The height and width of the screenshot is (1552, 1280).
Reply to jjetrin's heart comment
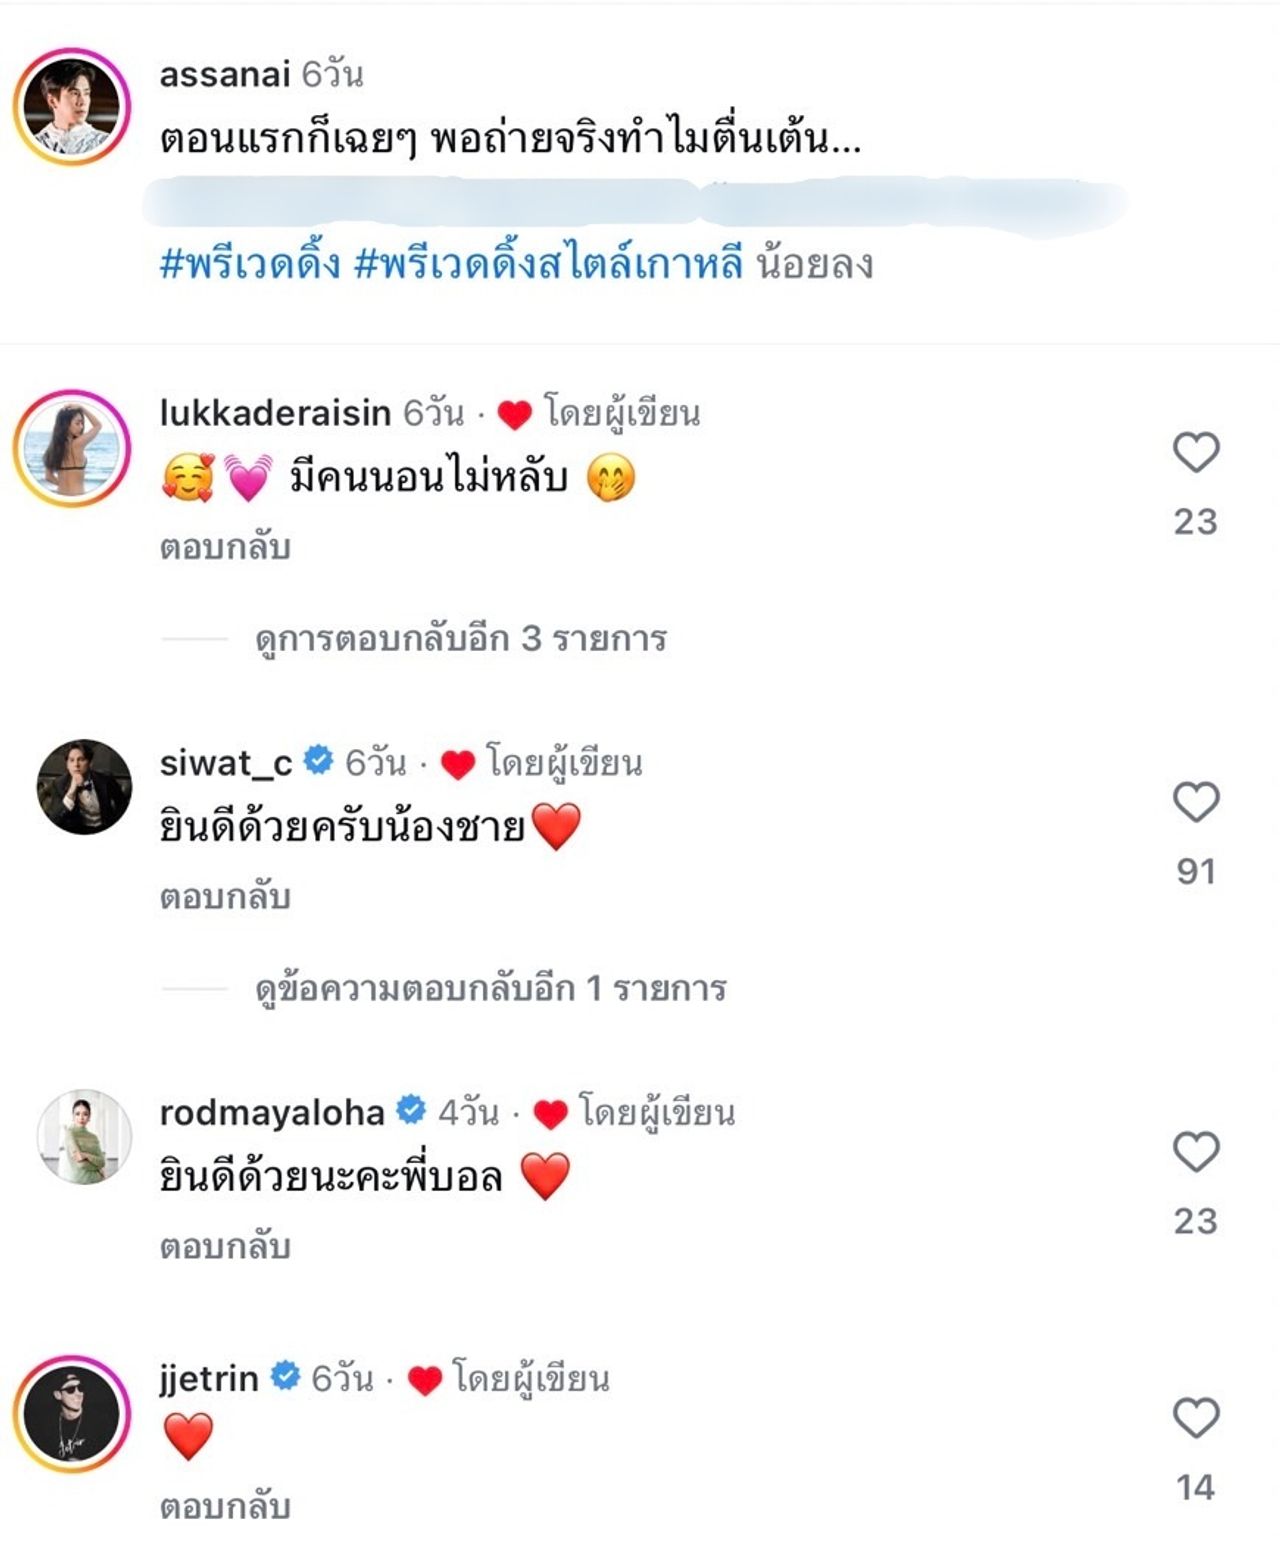click(225, 1507)
